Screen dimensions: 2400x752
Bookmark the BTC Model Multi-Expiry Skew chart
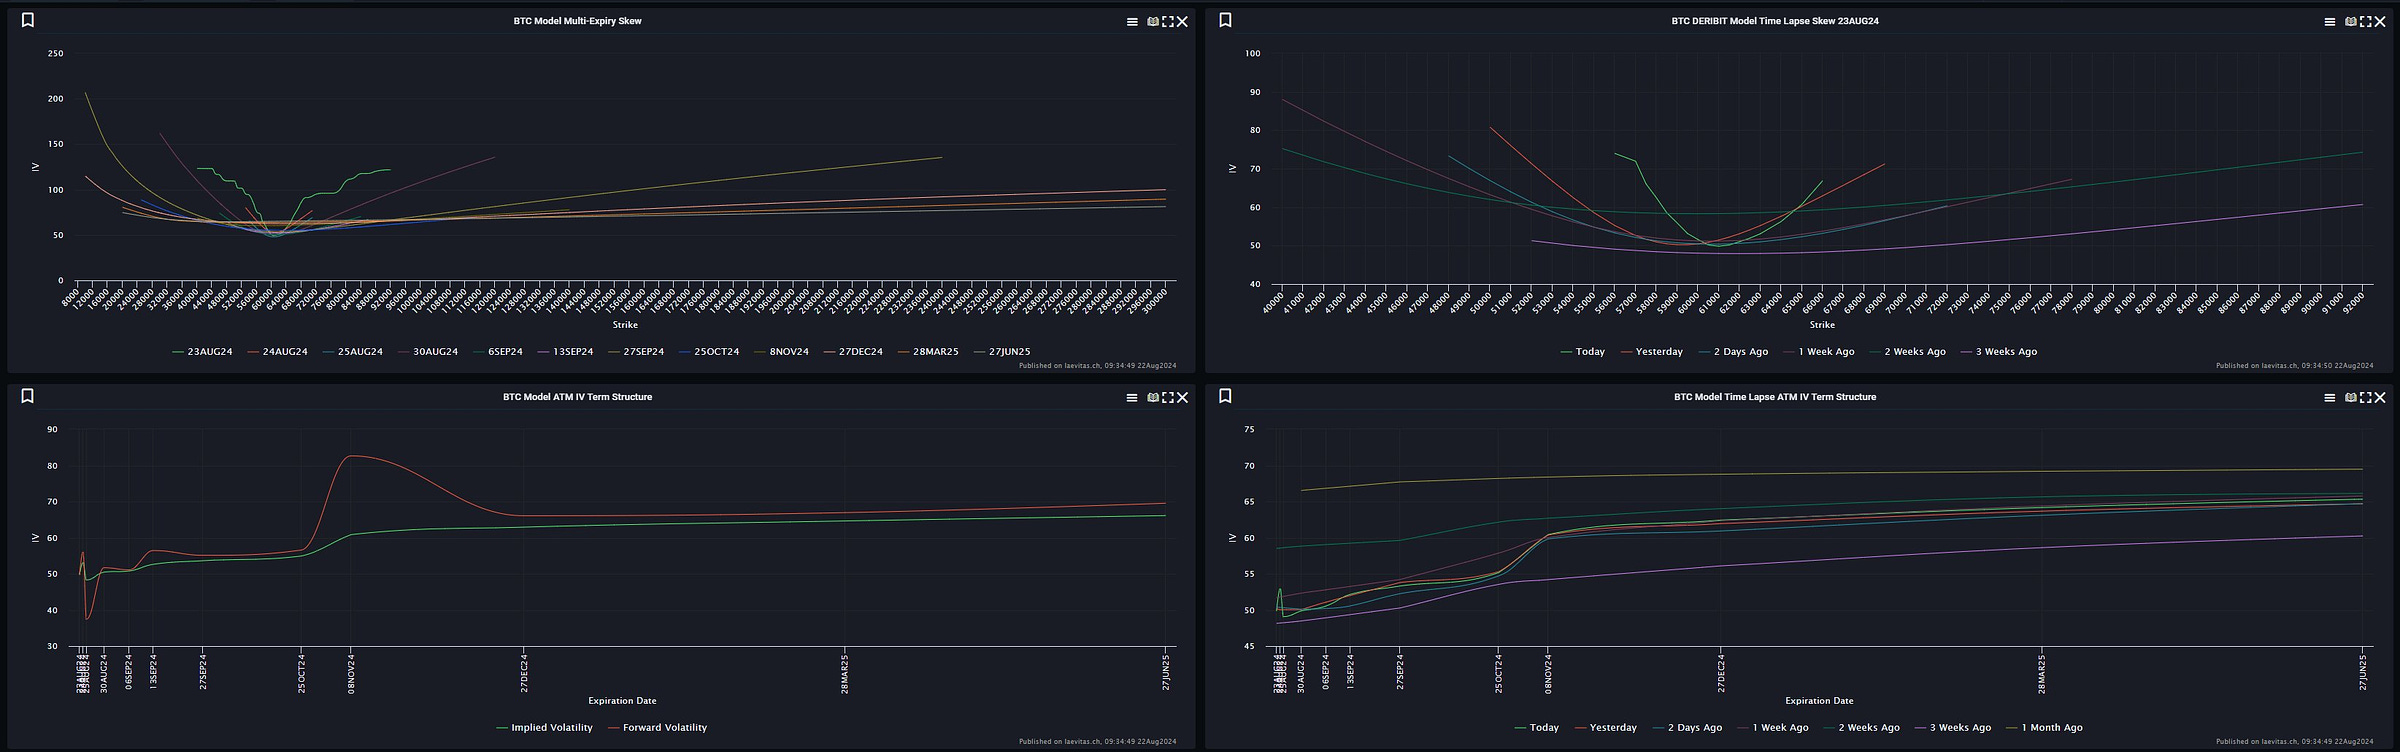28,20
